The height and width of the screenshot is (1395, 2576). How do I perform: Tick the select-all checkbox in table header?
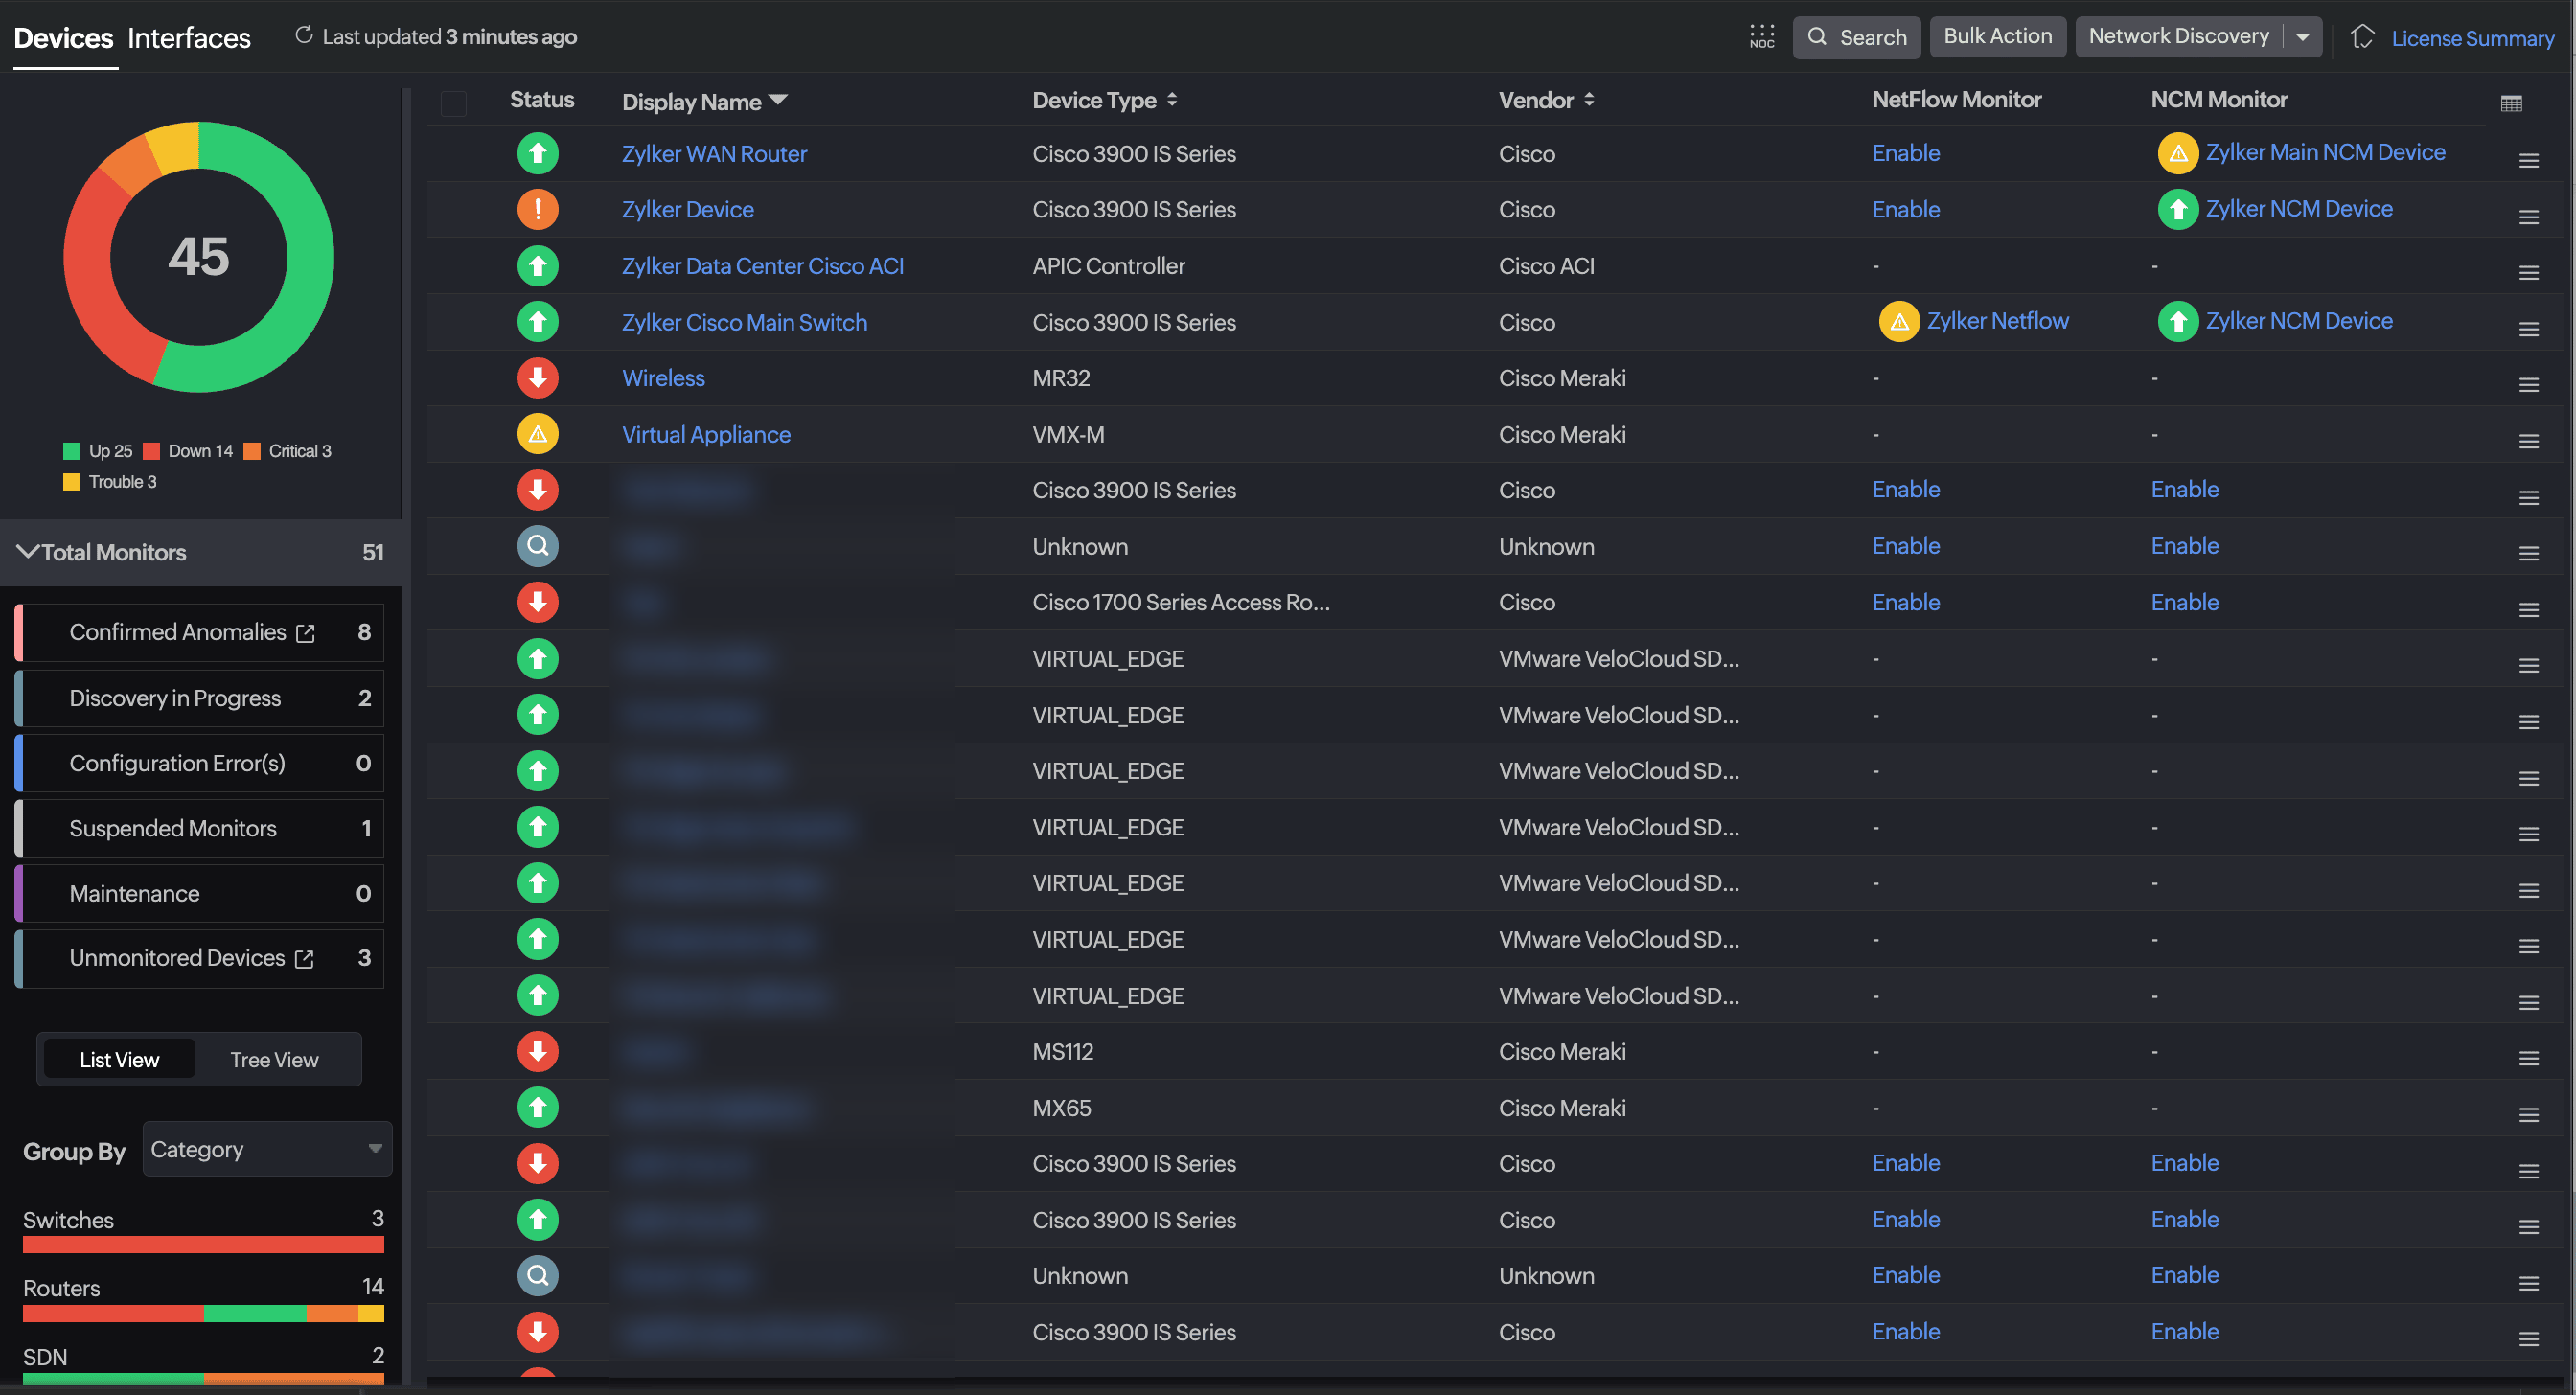click(454, 103)
